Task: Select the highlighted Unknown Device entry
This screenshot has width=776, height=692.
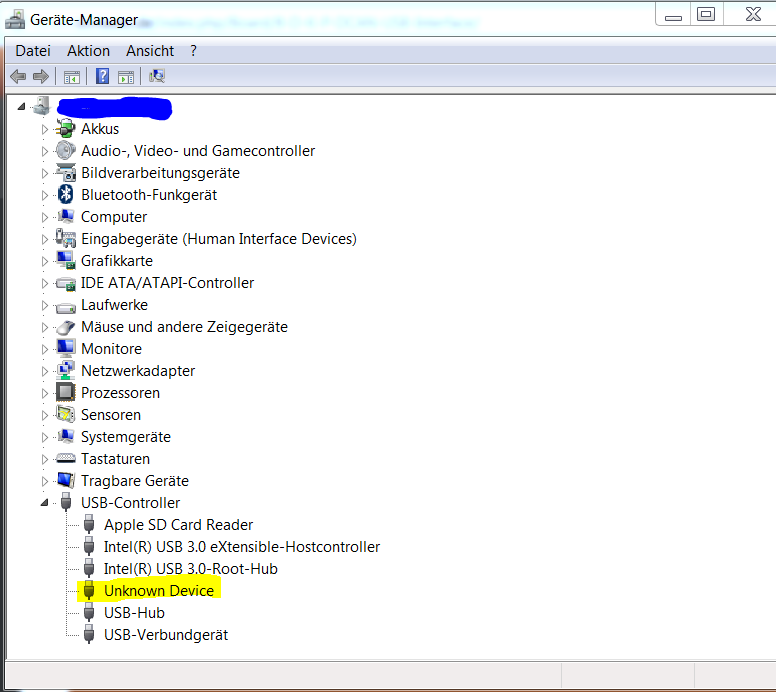Action: coord(158,591)
